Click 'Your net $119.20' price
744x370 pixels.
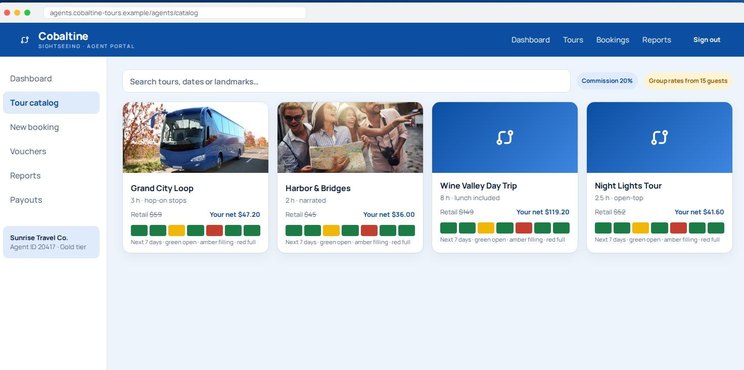543,212
